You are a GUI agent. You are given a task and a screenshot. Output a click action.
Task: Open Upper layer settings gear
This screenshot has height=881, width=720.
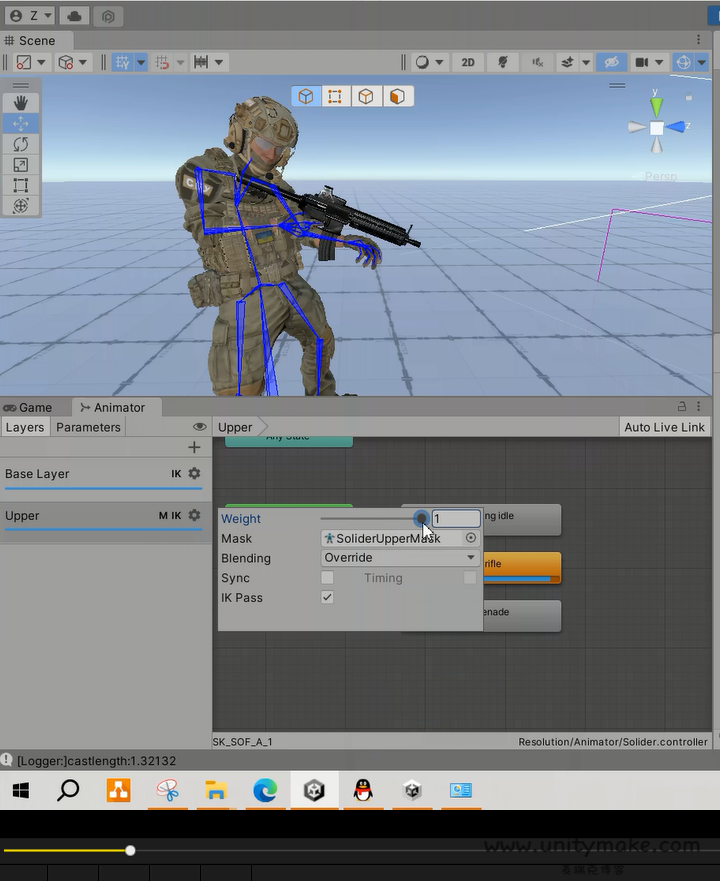pos(194,516)
